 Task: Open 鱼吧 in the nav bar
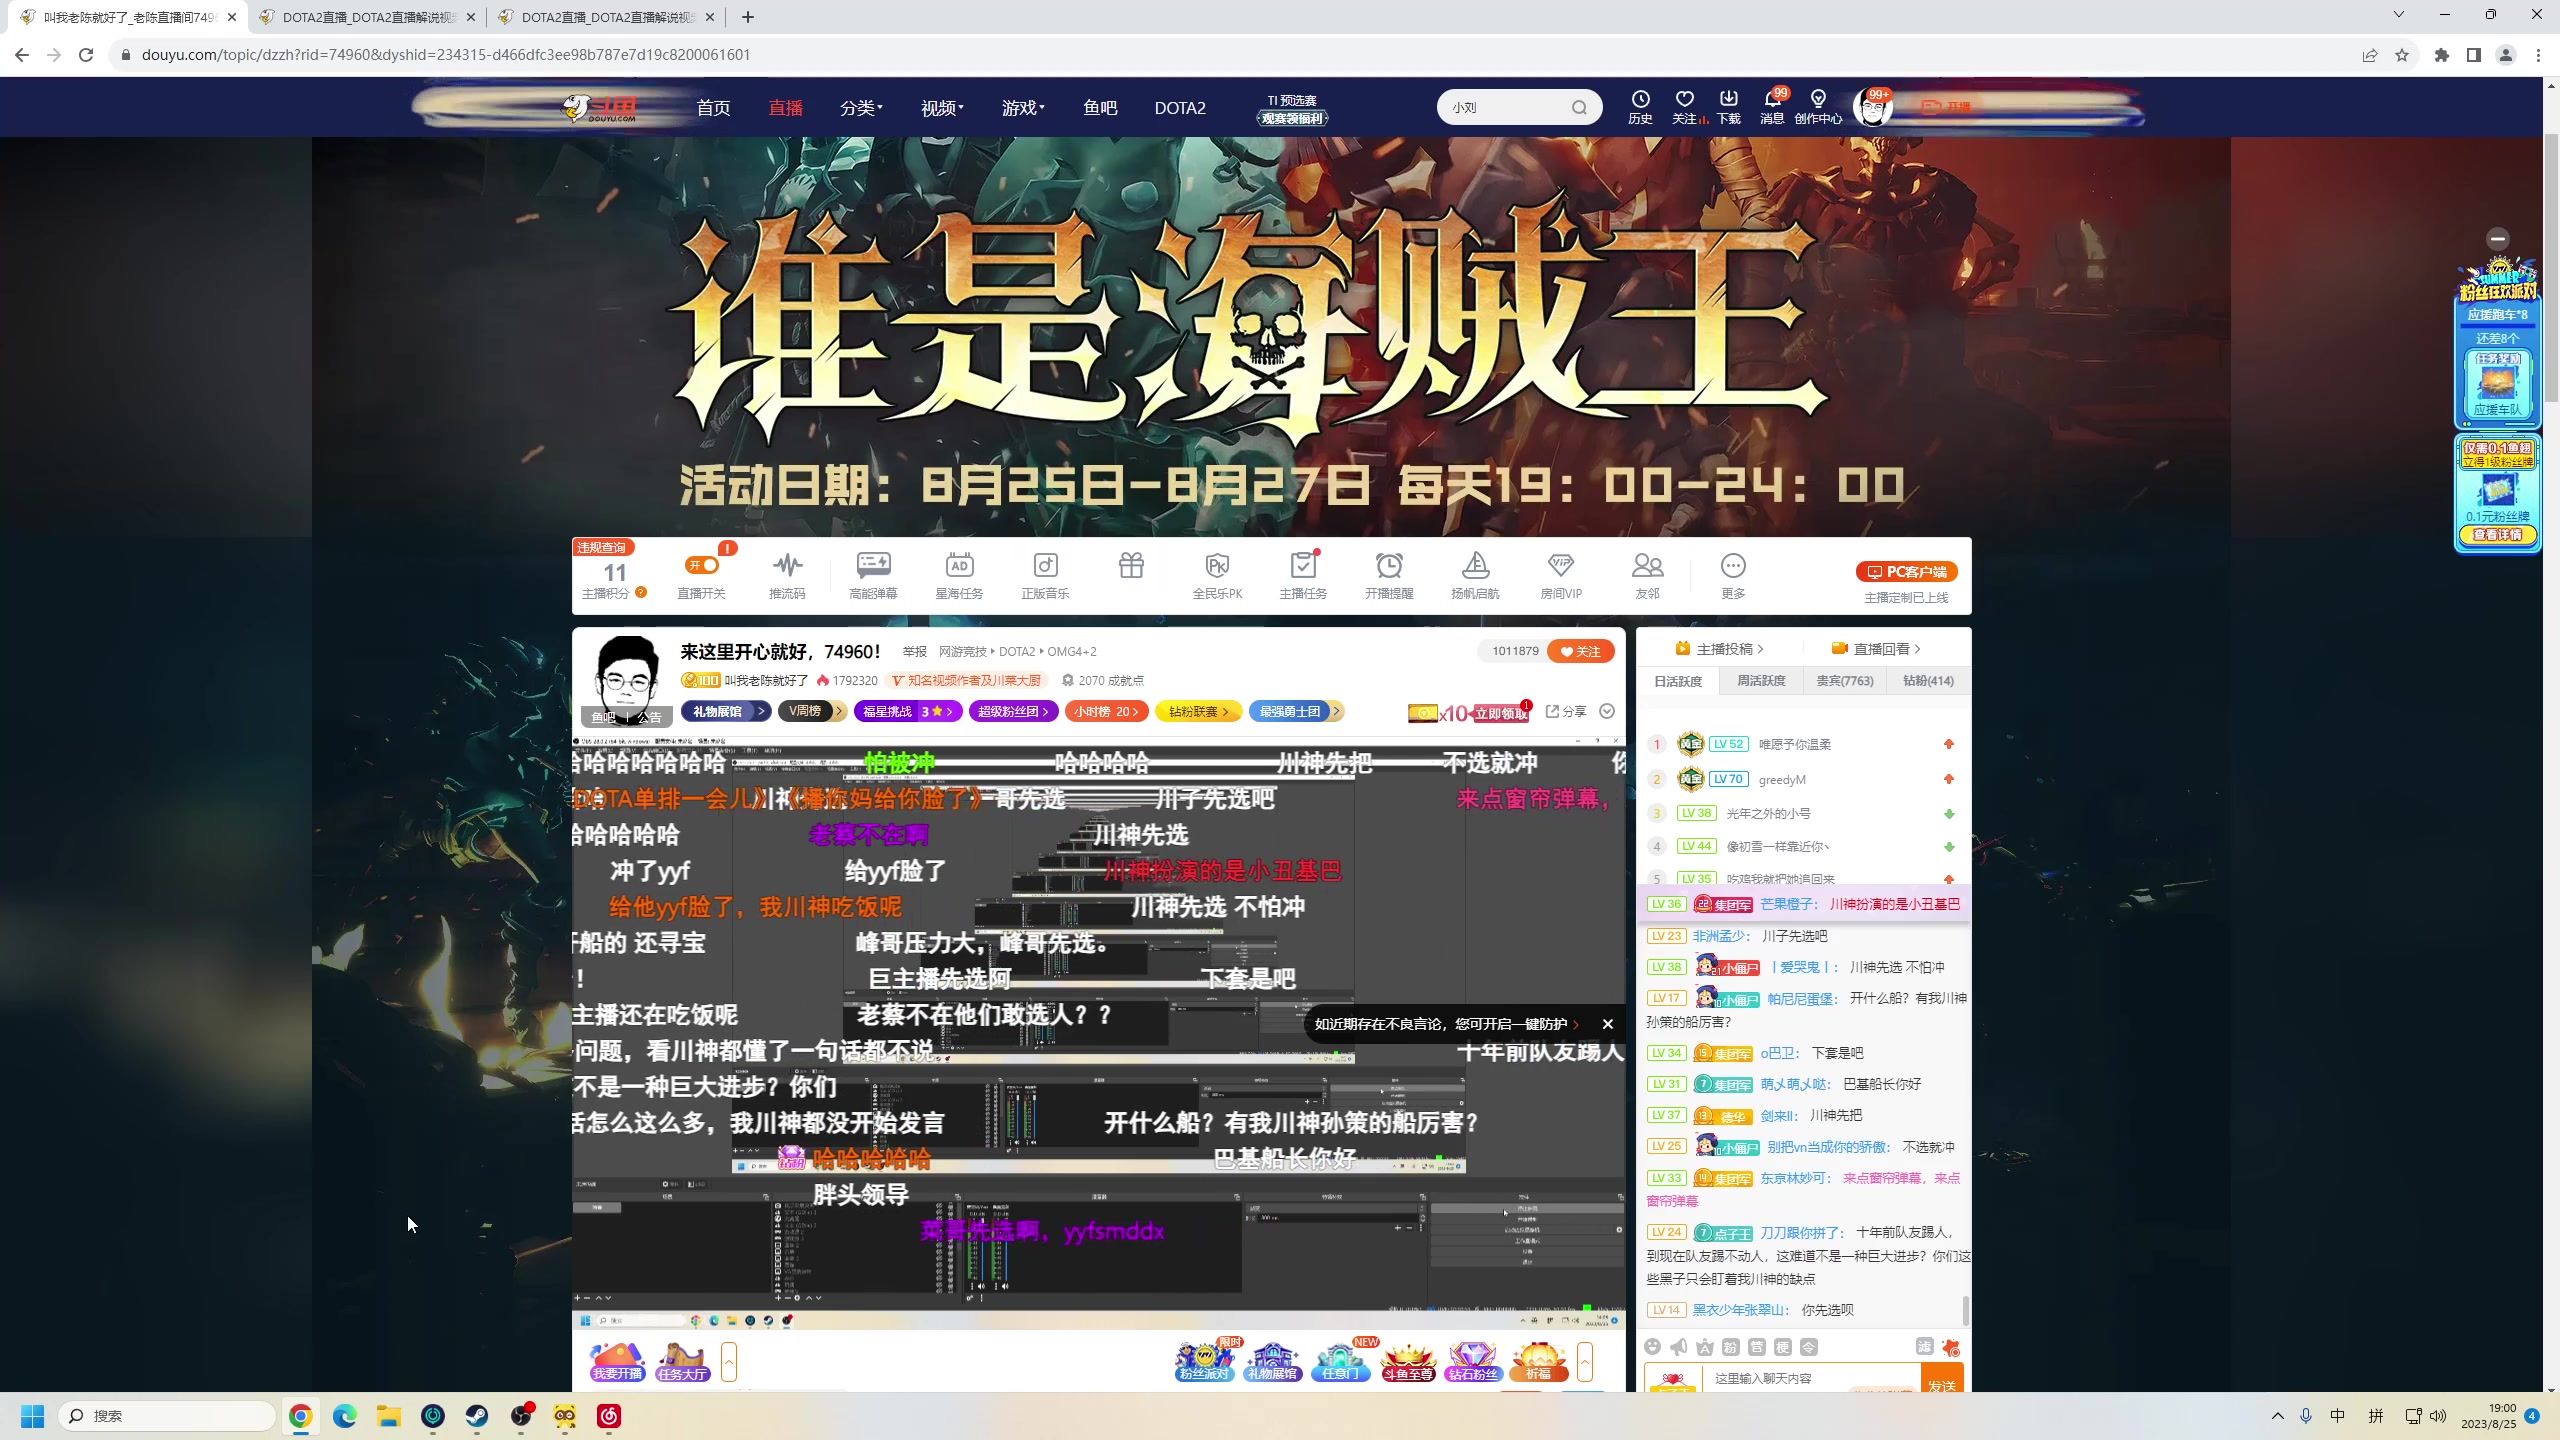[x=1100, y=107]
